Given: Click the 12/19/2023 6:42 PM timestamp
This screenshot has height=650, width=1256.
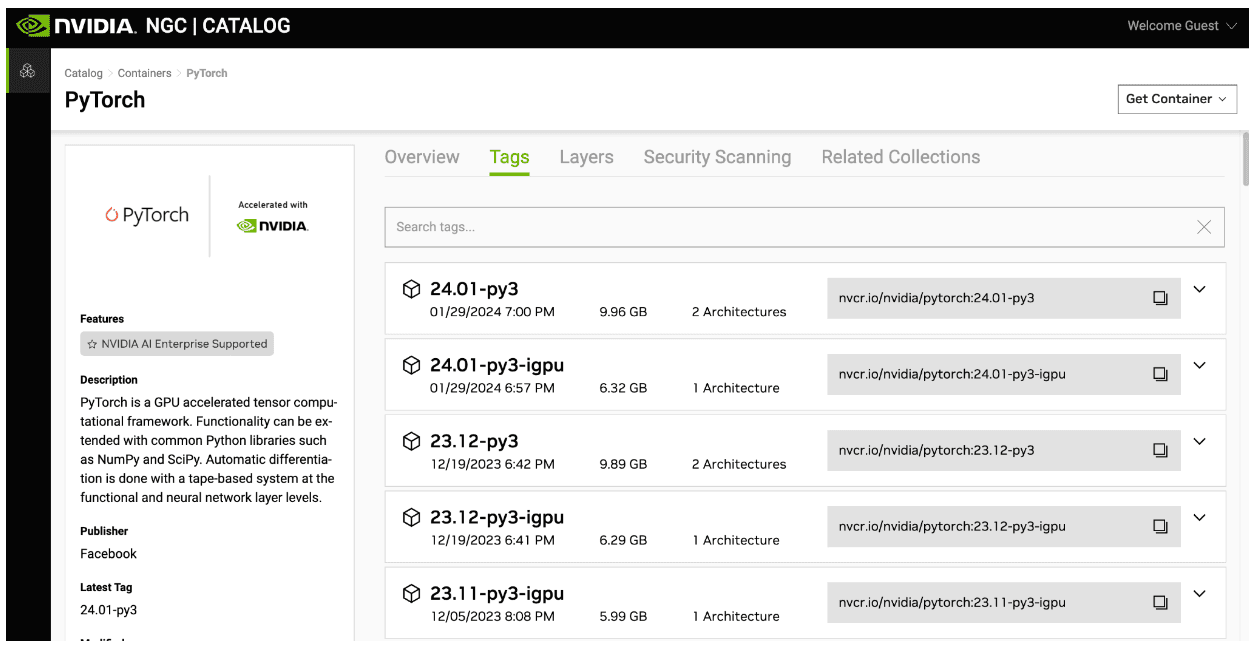Looking at the screenshot, I should point(492,464).
